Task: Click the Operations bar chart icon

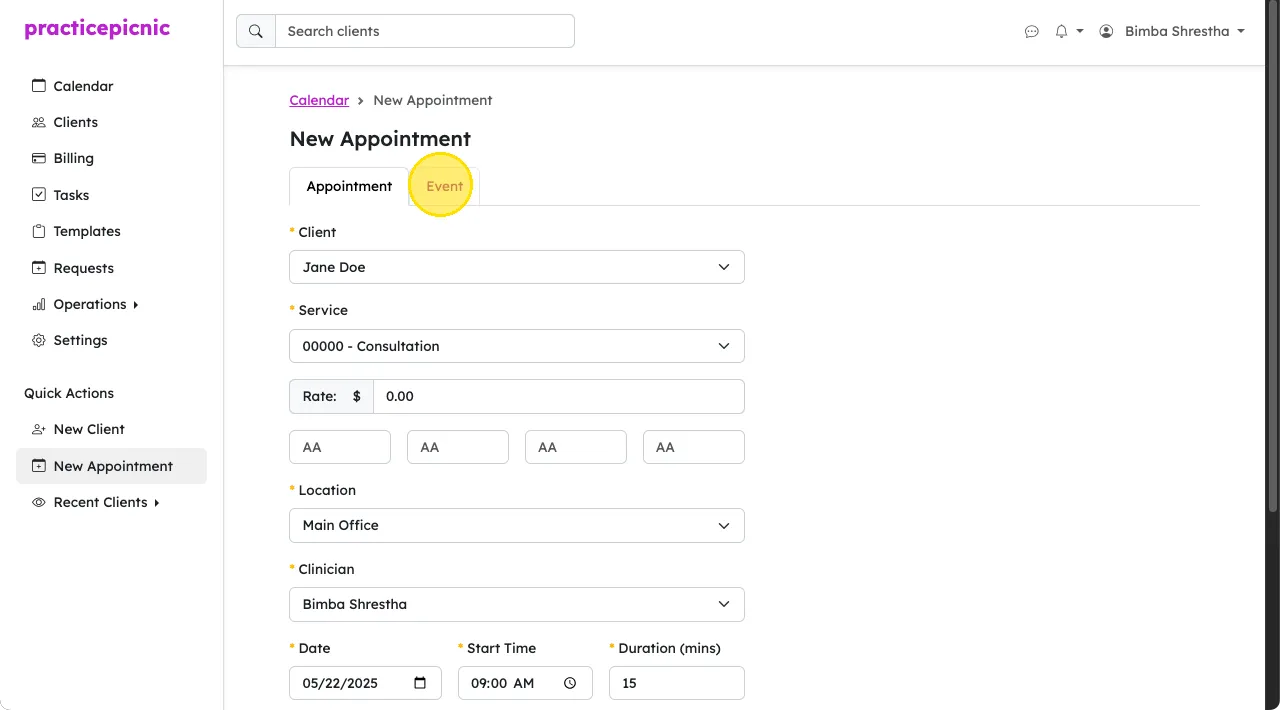Action: pyautogui.click(x=39, y=304)
